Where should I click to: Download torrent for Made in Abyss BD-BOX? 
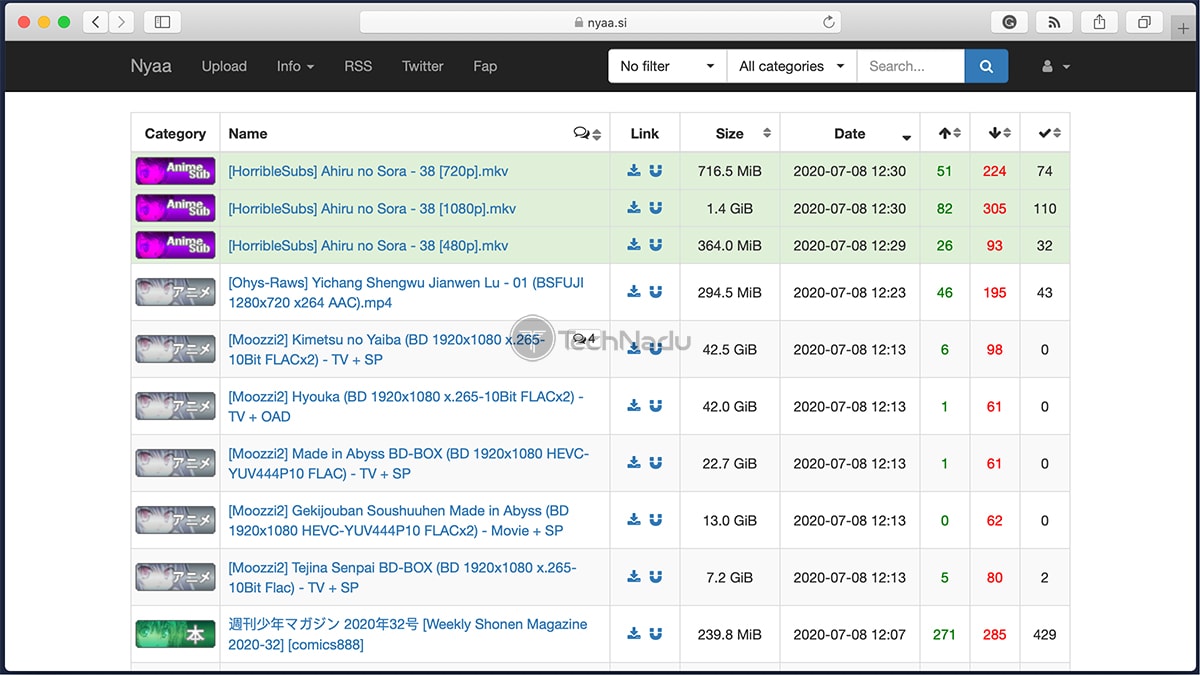(x=634, y=463)
